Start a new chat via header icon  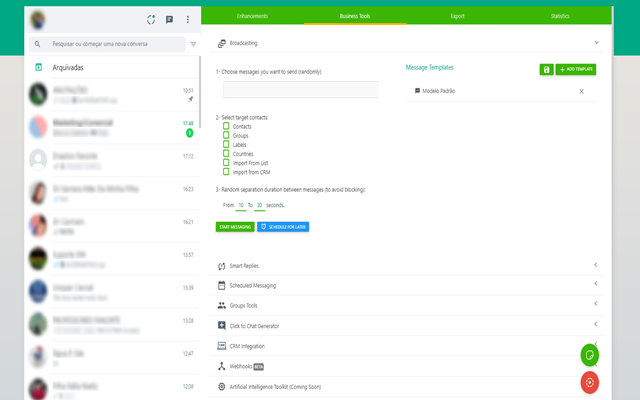pos(169,19)
